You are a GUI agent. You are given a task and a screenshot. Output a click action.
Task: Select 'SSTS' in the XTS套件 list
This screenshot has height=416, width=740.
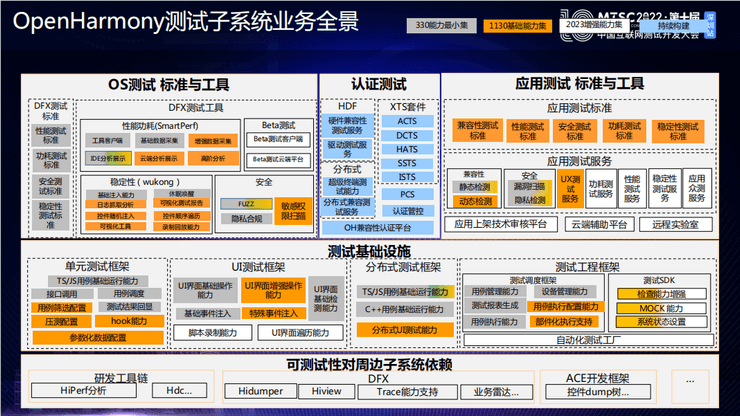click(407, 163)
